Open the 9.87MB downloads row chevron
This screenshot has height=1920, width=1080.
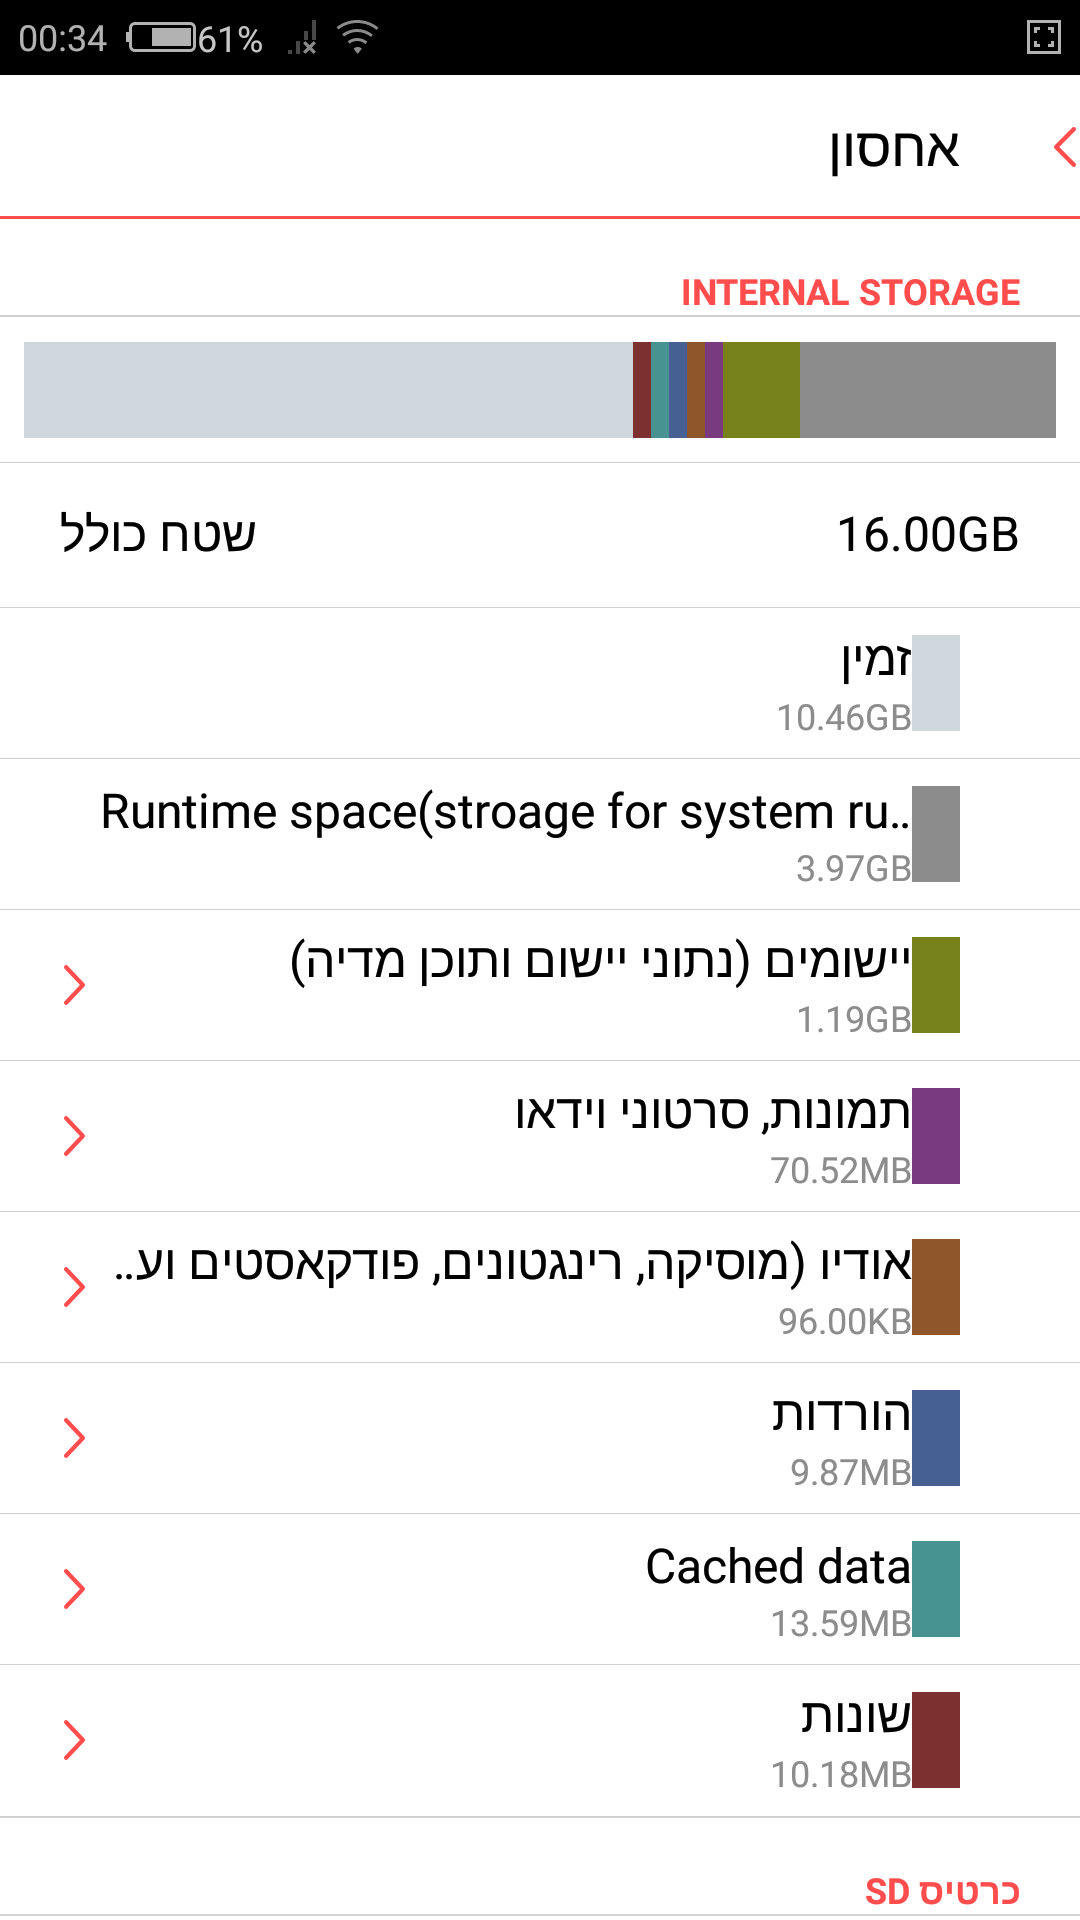point(74,1438)
